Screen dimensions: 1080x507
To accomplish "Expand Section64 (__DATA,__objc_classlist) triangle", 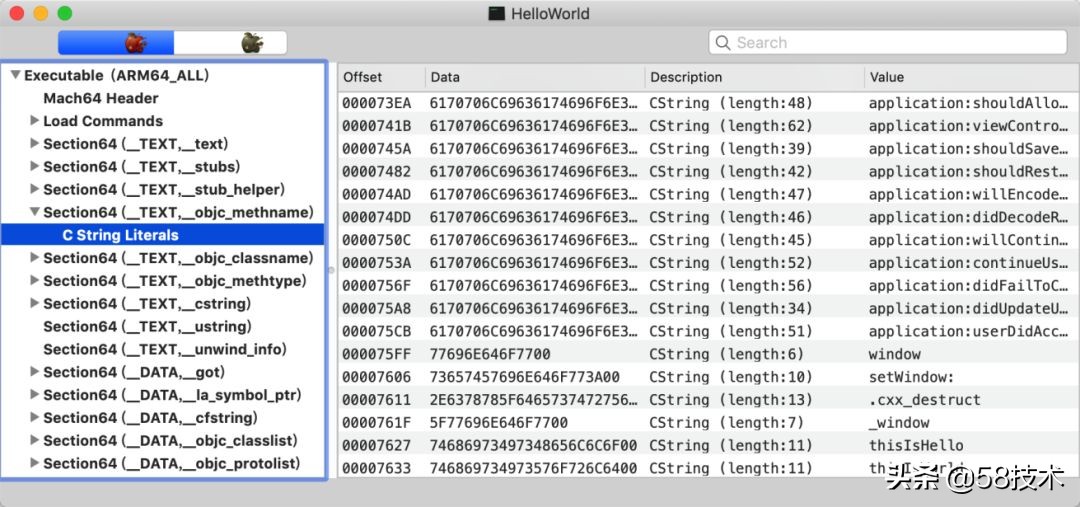I will [34, 440].
